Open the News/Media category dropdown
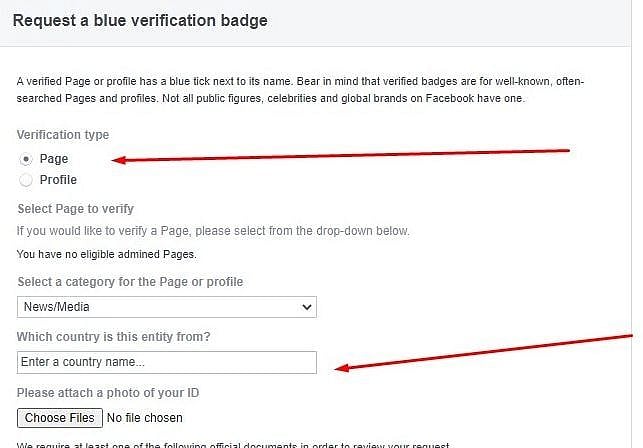 pyautogui.click(x=166, y=307)
